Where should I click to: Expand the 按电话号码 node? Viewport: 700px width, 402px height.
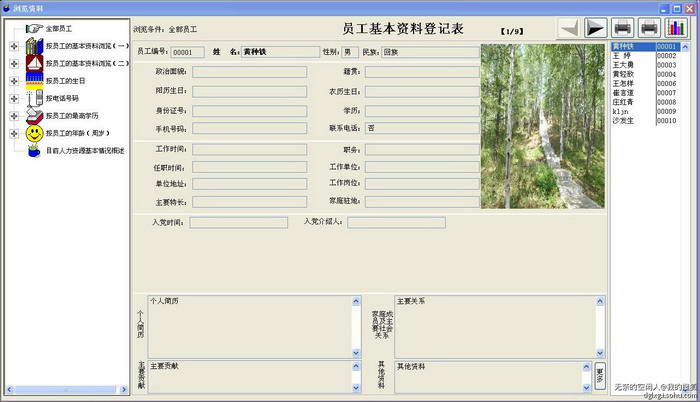(x=14, y=98)
